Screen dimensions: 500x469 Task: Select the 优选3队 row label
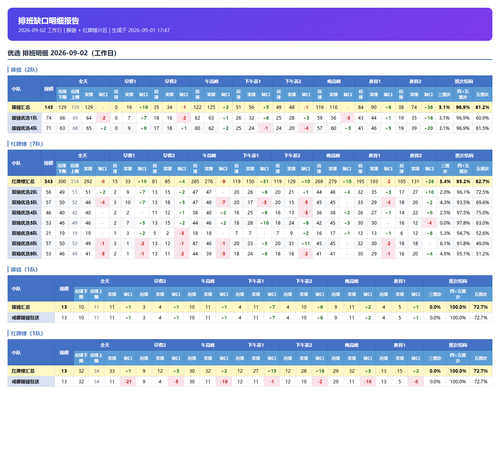(x=25, y=202)
